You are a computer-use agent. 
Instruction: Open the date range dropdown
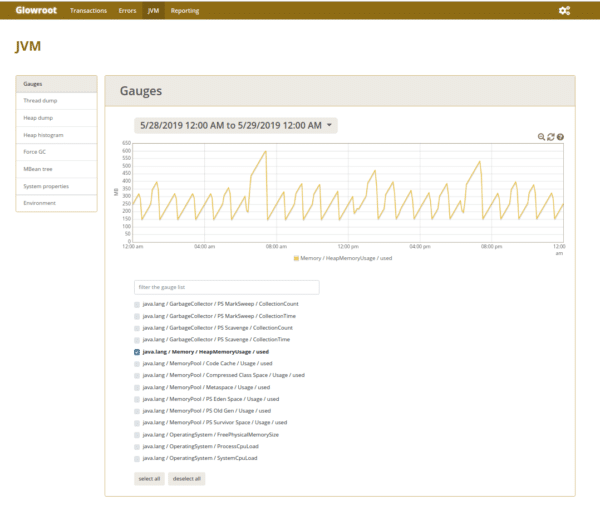[236, 125]
